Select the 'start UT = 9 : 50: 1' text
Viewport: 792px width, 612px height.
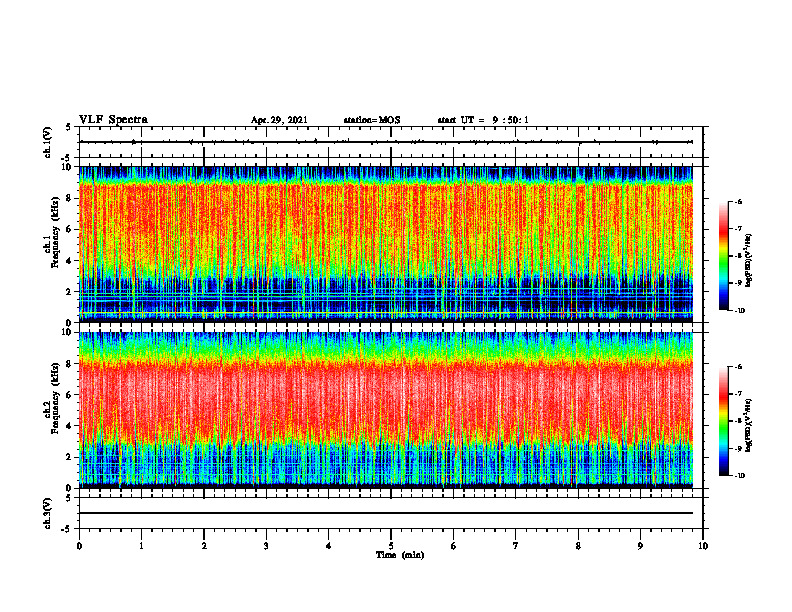483,120
